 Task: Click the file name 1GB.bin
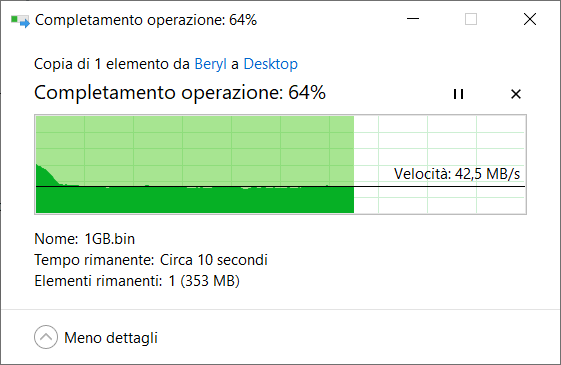click(109, 239)
